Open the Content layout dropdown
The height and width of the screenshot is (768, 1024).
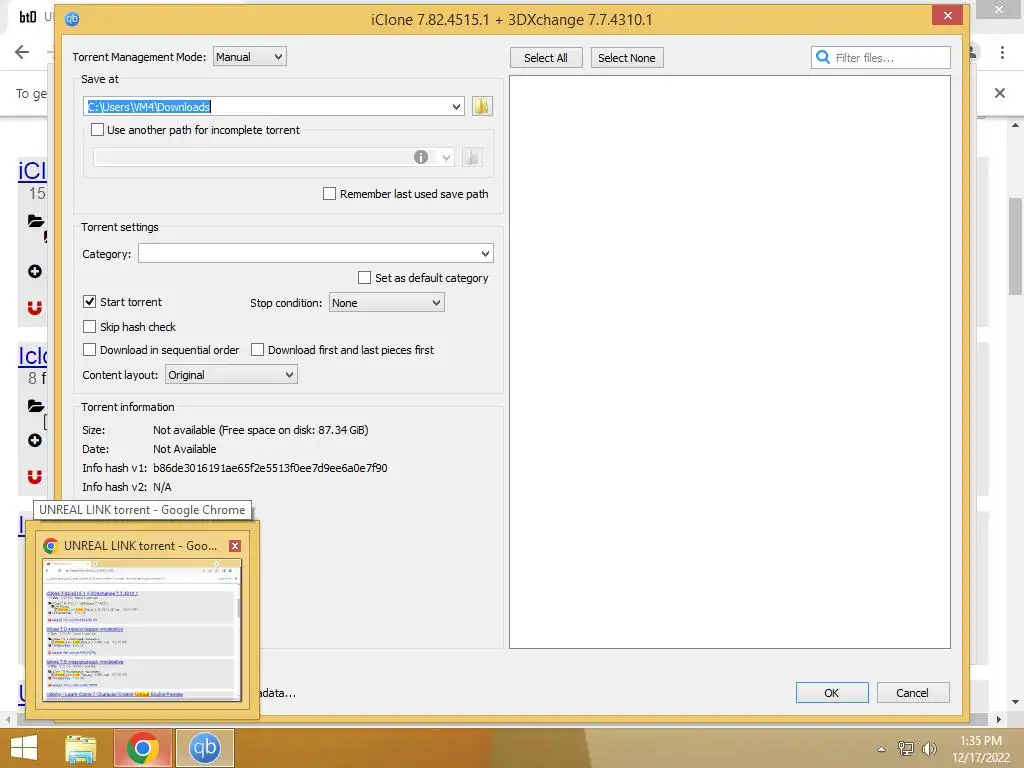(231, 375)
